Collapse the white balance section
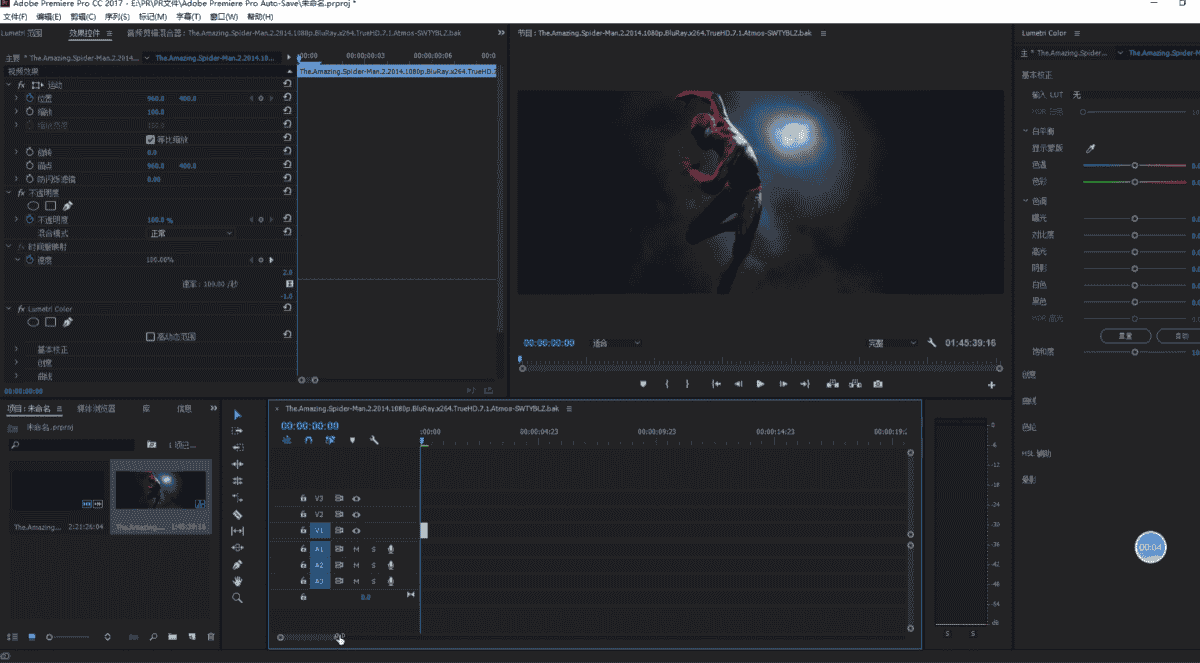The height and width of the screenshot is (663, 1200). coord(1025,131)
